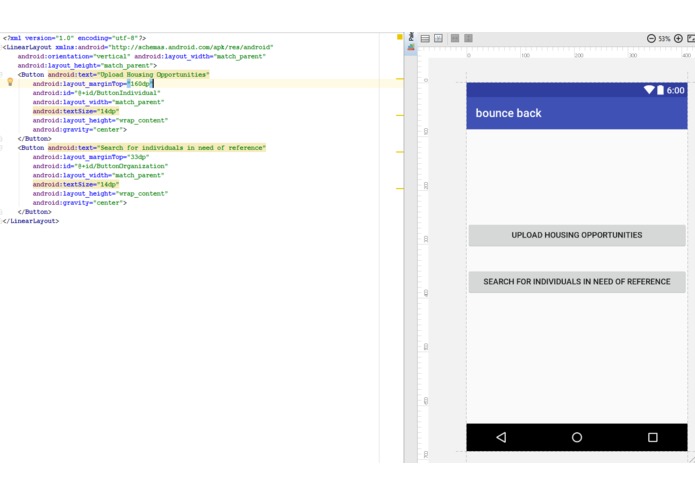Click the @+id/ButtonOrganization id line
The height and width of the screenshot is (494, 695).
pos(100,166)
